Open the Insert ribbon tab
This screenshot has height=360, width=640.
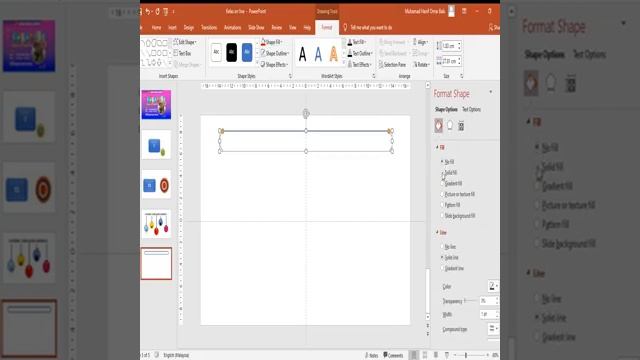[172, 27]
